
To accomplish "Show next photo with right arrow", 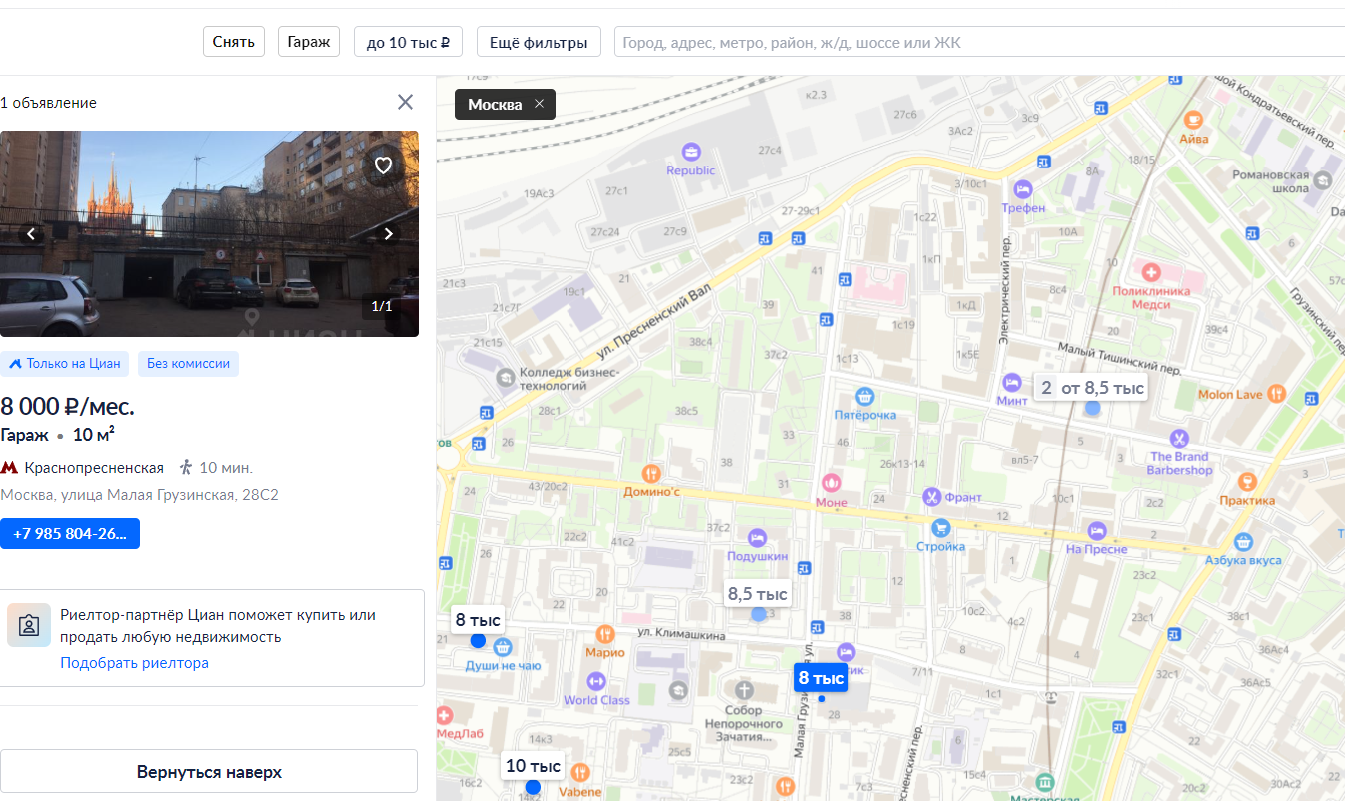I will point(388,234).
